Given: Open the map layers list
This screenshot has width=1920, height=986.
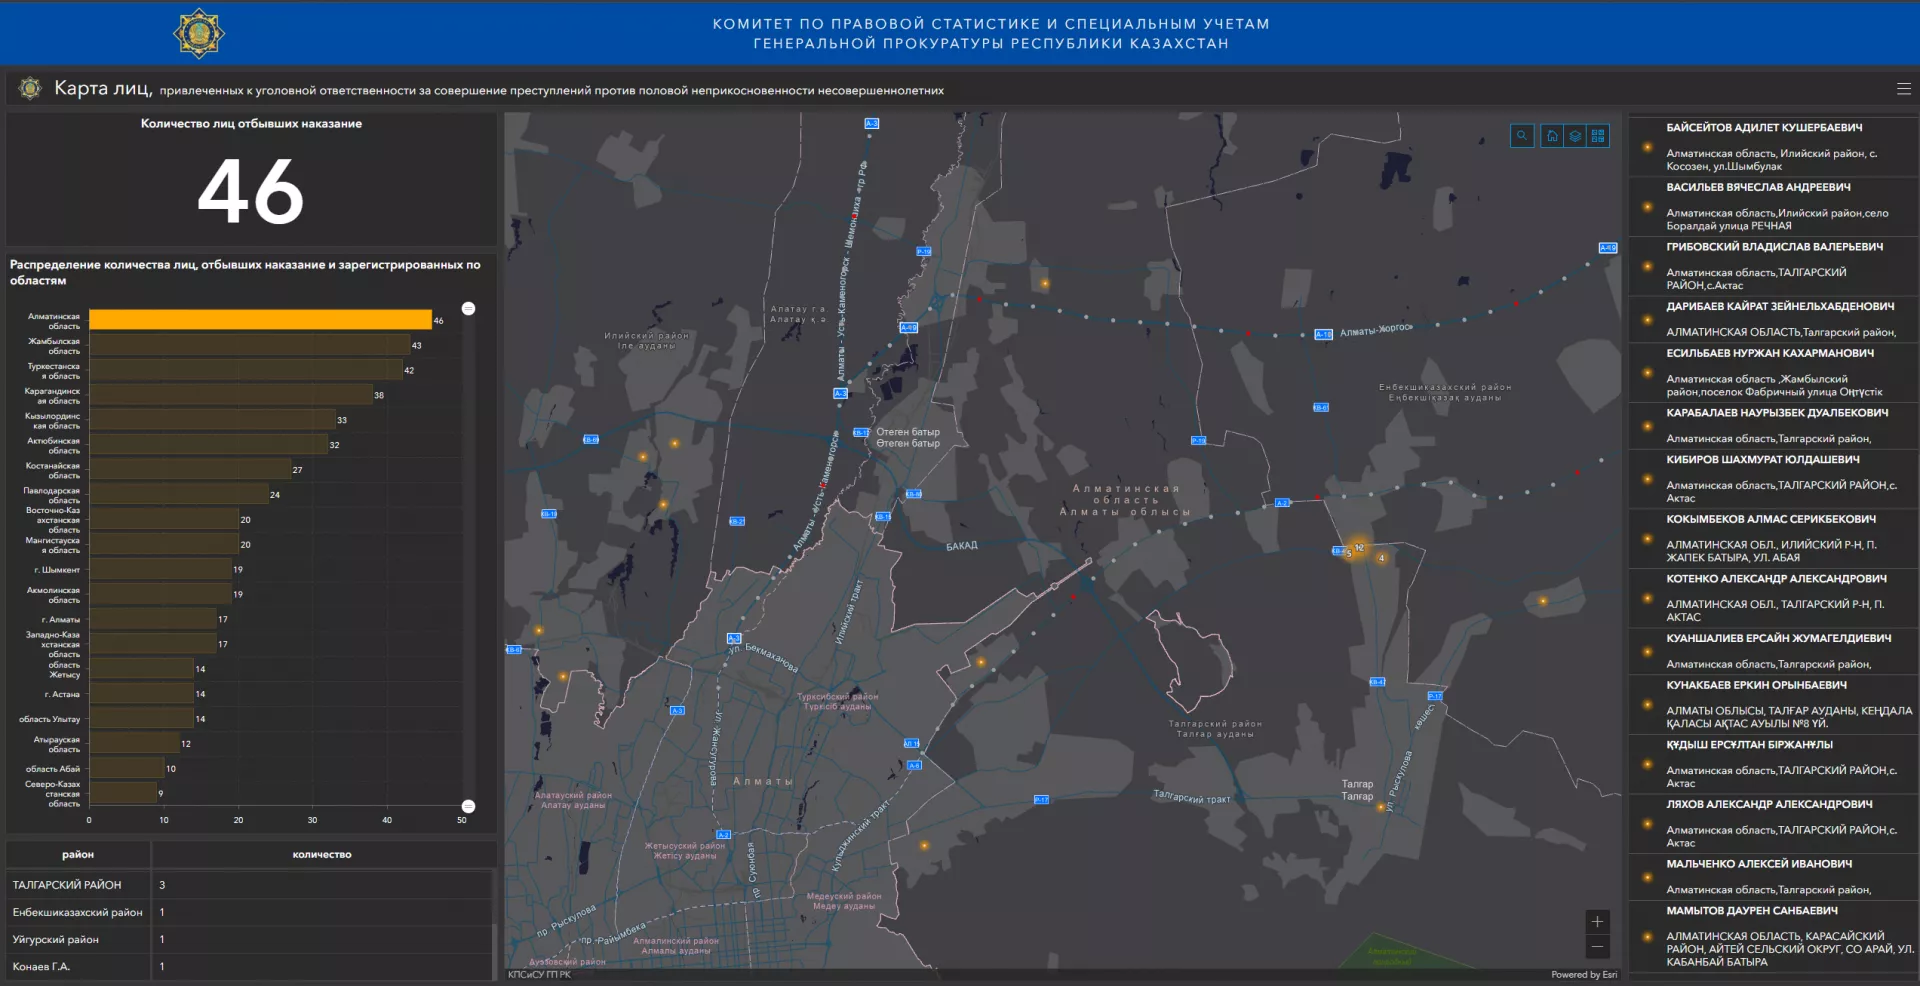Looking at the screenshot, I should coord(1575,136).
